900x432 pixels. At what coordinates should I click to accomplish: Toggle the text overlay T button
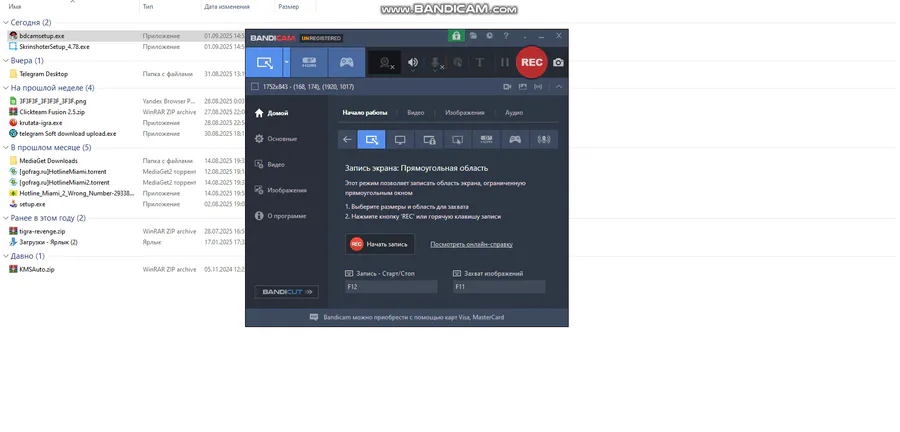[480, 63]
